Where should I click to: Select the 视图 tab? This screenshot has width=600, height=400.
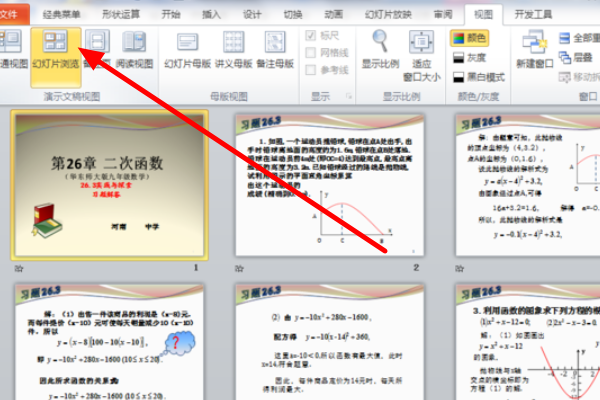pyautogui.click(x=483, y=15)
